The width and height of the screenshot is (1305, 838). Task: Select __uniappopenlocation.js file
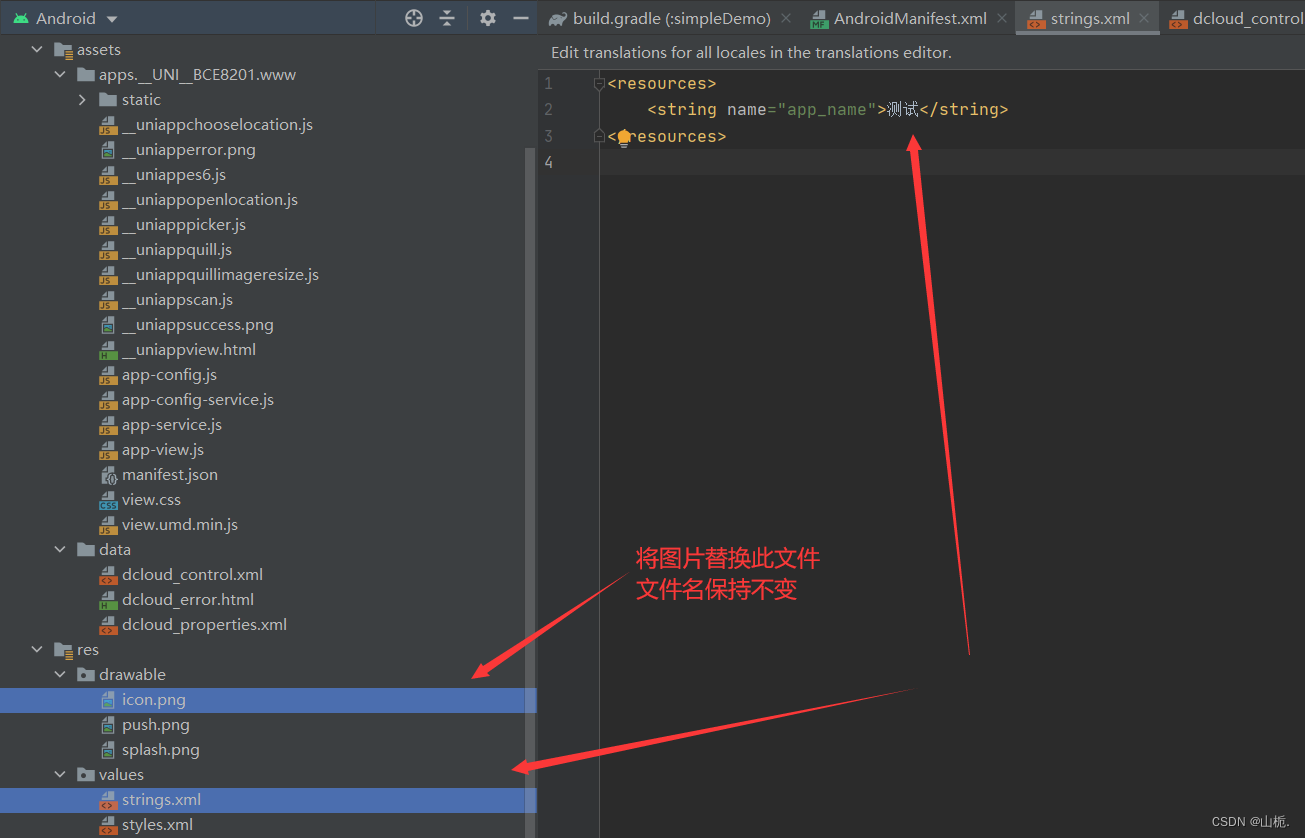tap(210, 199)
